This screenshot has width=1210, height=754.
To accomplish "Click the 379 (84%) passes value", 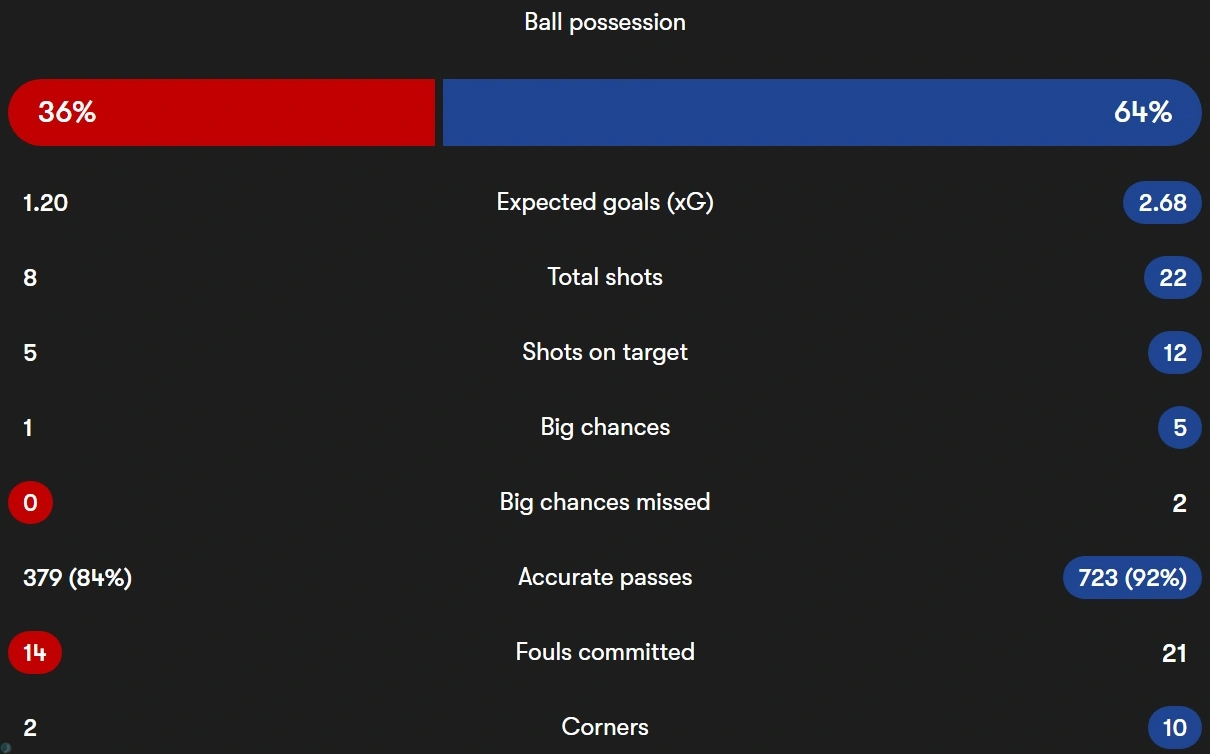I will pyautogui.click(x=78, y=577).
